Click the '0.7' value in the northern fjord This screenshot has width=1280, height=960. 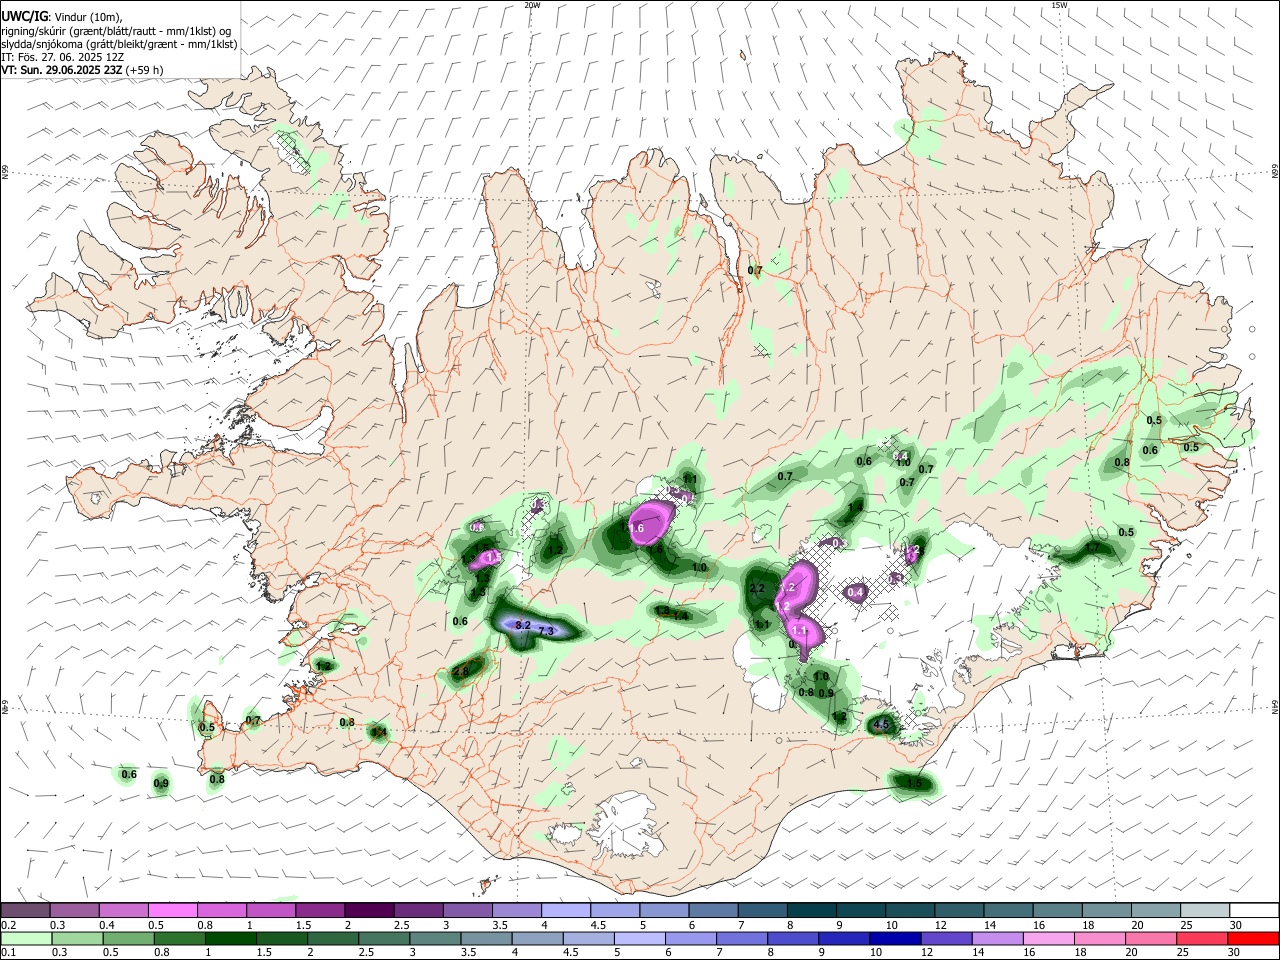point(755,271)
